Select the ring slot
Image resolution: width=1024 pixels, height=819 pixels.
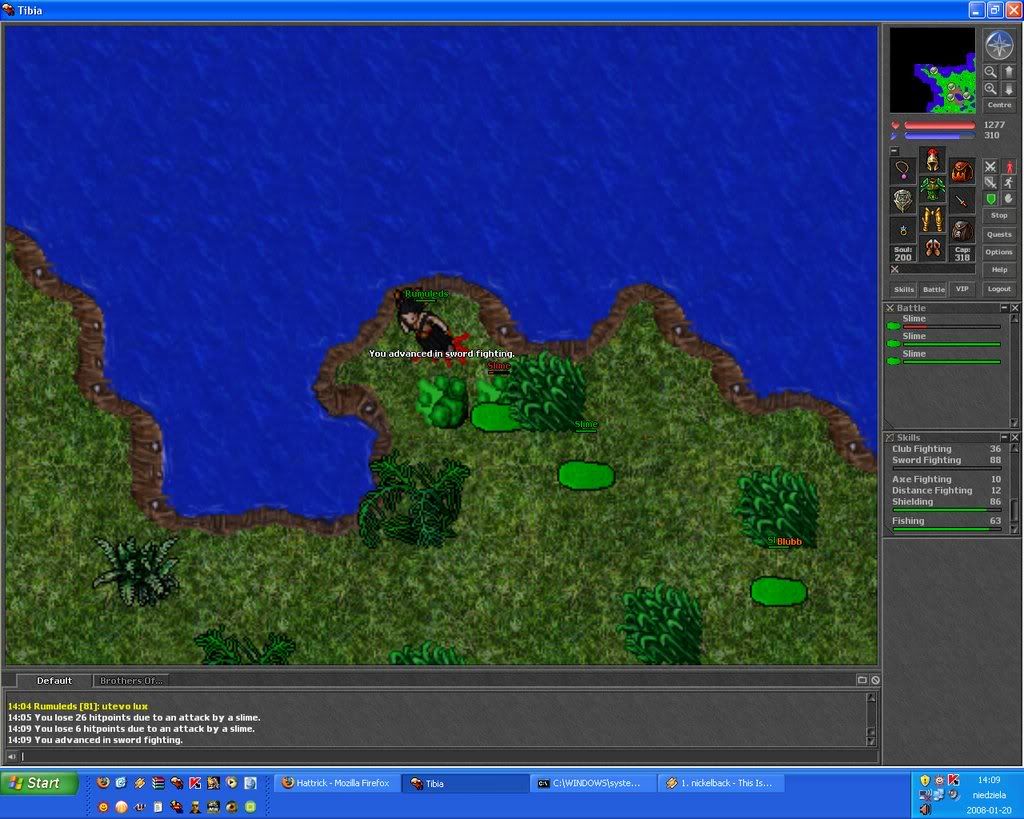coord(903,230)
